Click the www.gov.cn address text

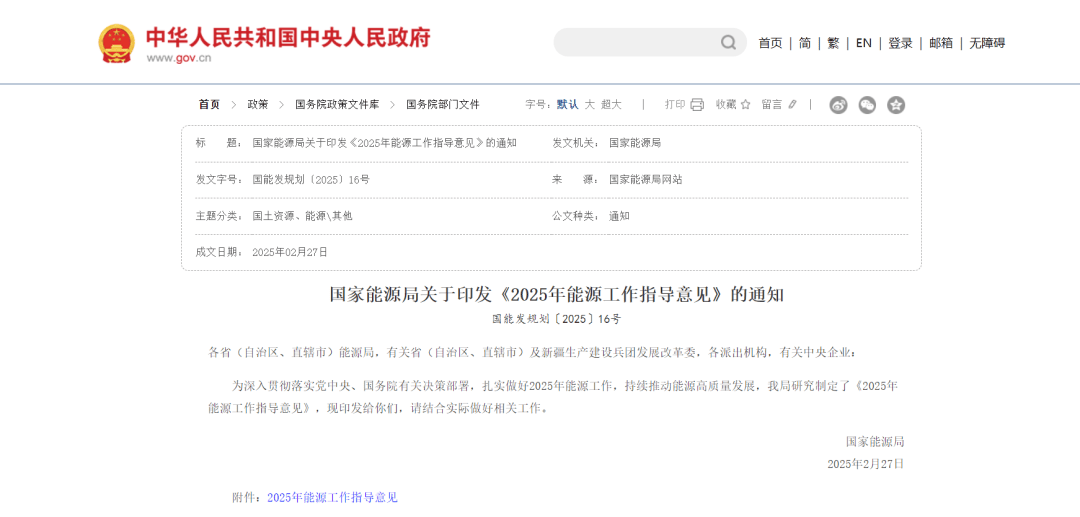[x=178, y=59]
